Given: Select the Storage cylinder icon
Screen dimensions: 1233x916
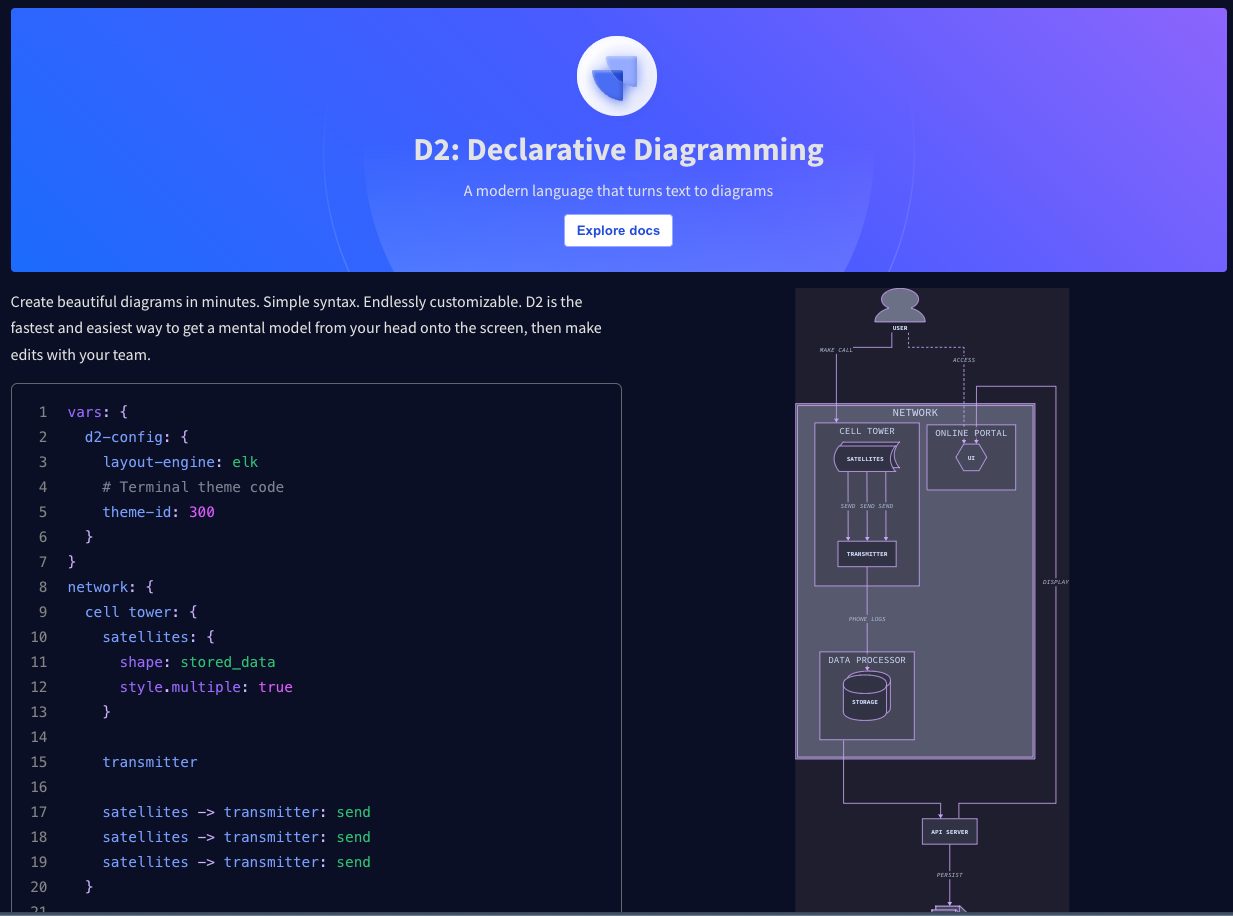Looking at the screenshot, I should tap(866, 698).
